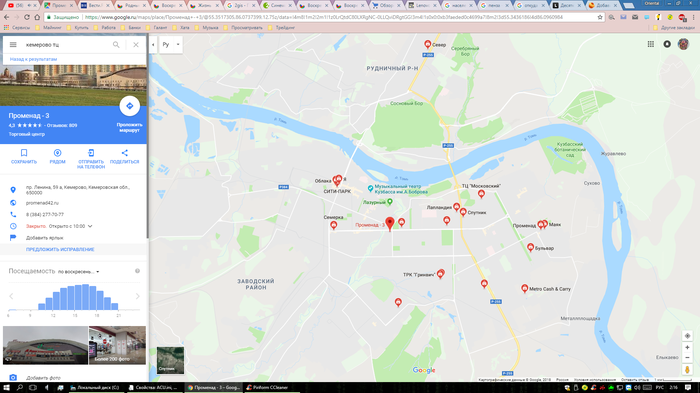
Task: Share place using Поделиться icon
Action: (125, 156)
